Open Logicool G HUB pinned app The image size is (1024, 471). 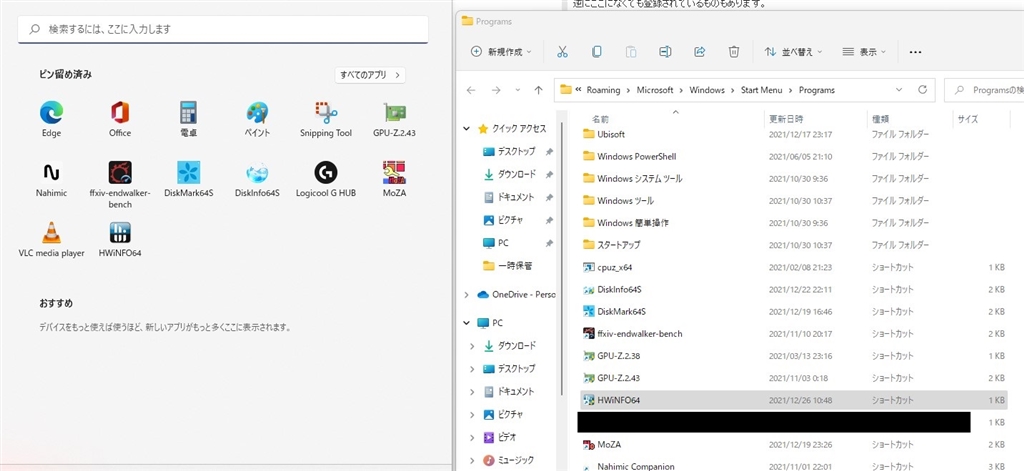coord(326,179)
